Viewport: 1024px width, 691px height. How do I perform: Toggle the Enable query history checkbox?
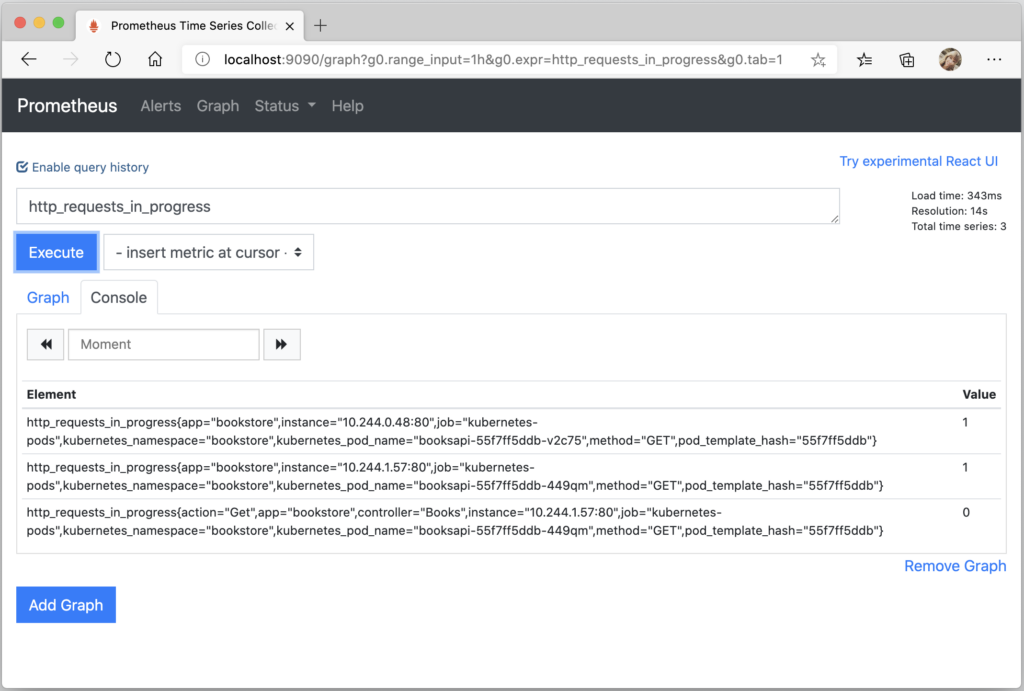pos(22,167)
